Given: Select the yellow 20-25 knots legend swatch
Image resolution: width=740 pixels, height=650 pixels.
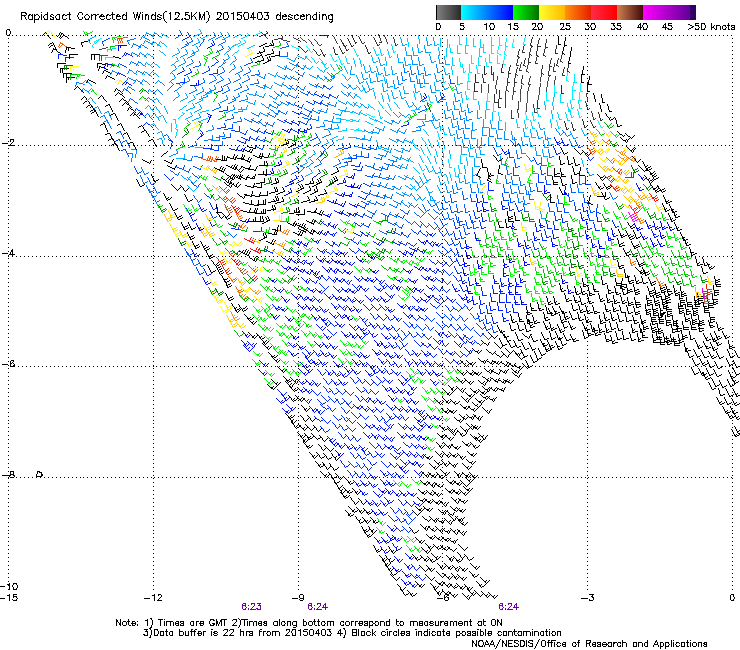Looking at the screenshot, I should (x=552, y=12).
